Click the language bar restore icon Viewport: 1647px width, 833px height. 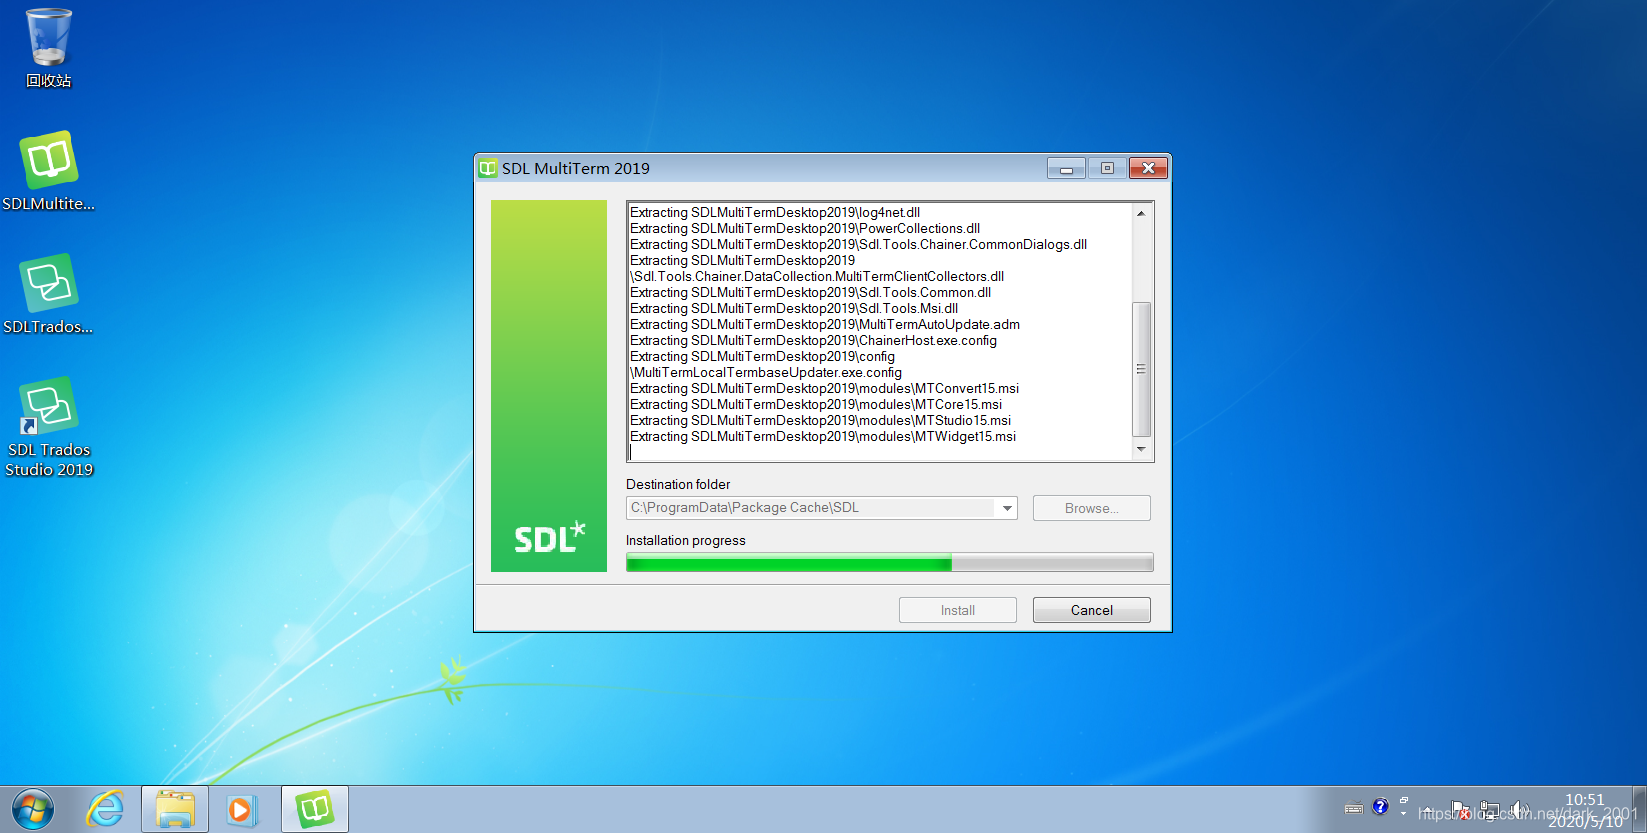pos(1404,800)
